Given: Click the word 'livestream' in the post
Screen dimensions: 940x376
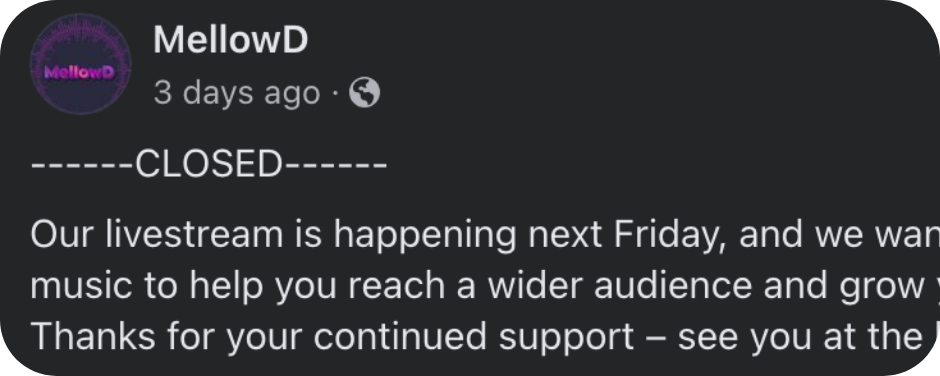Looking at the screenshot, I should tap(194, 234).
